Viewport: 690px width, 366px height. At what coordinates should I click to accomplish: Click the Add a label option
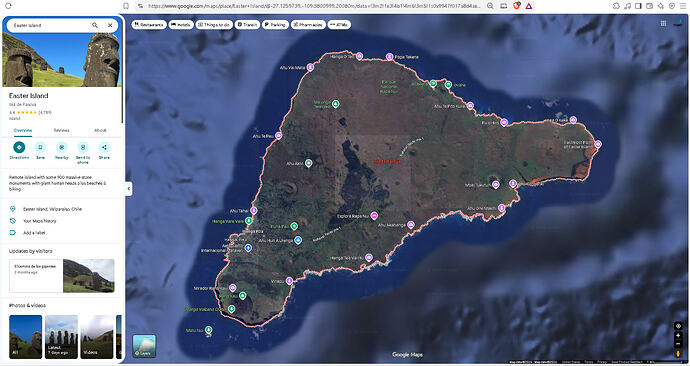tap(62, 233)
